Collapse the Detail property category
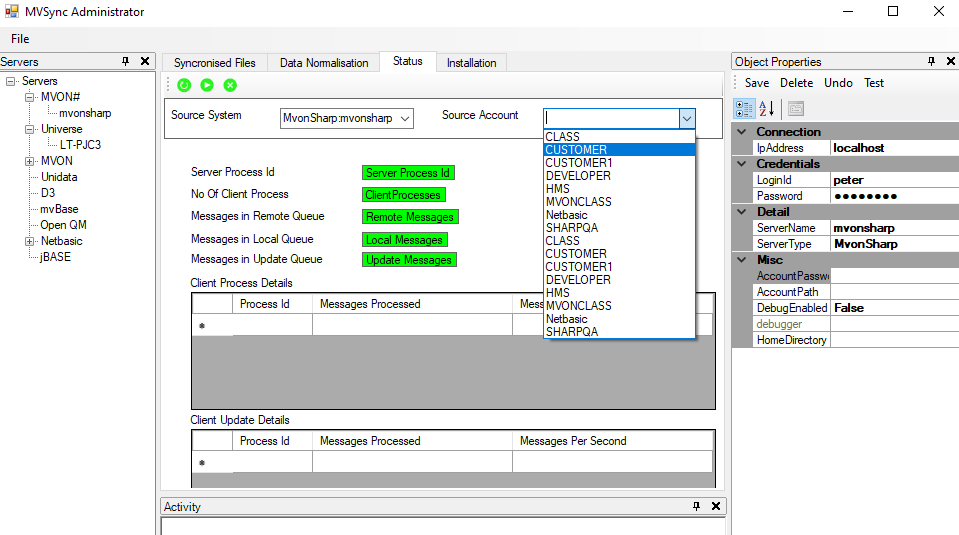959x535 pixels. (742, 212)
